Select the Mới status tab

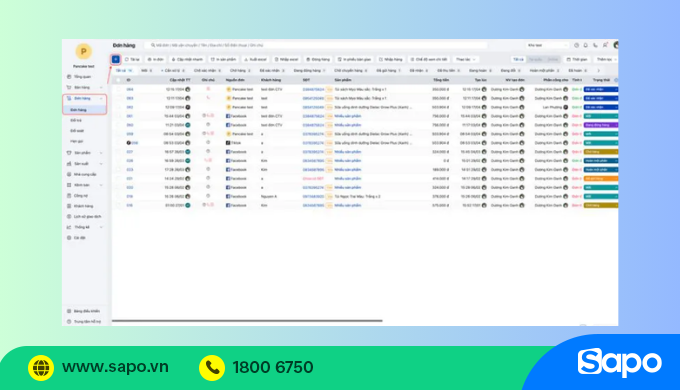pos(146,70)
